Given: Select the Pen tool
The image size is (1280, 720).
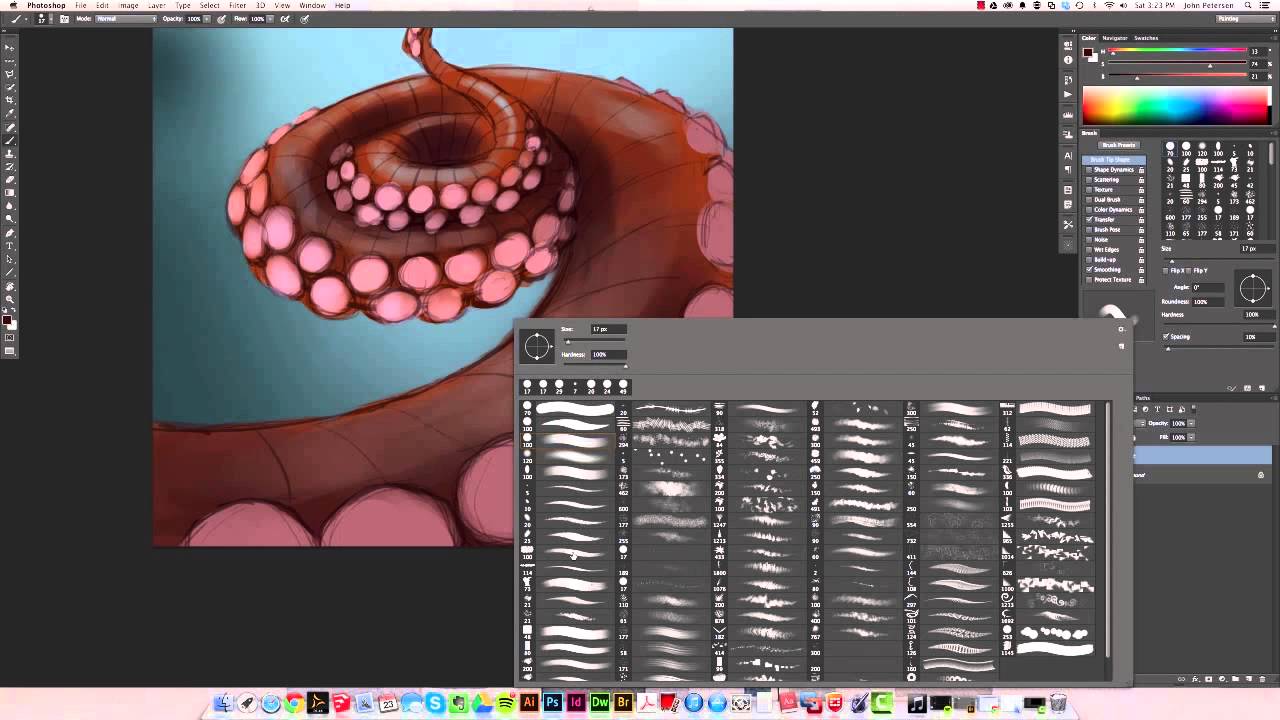Looking at the screenshot, I should click(11, 232).
